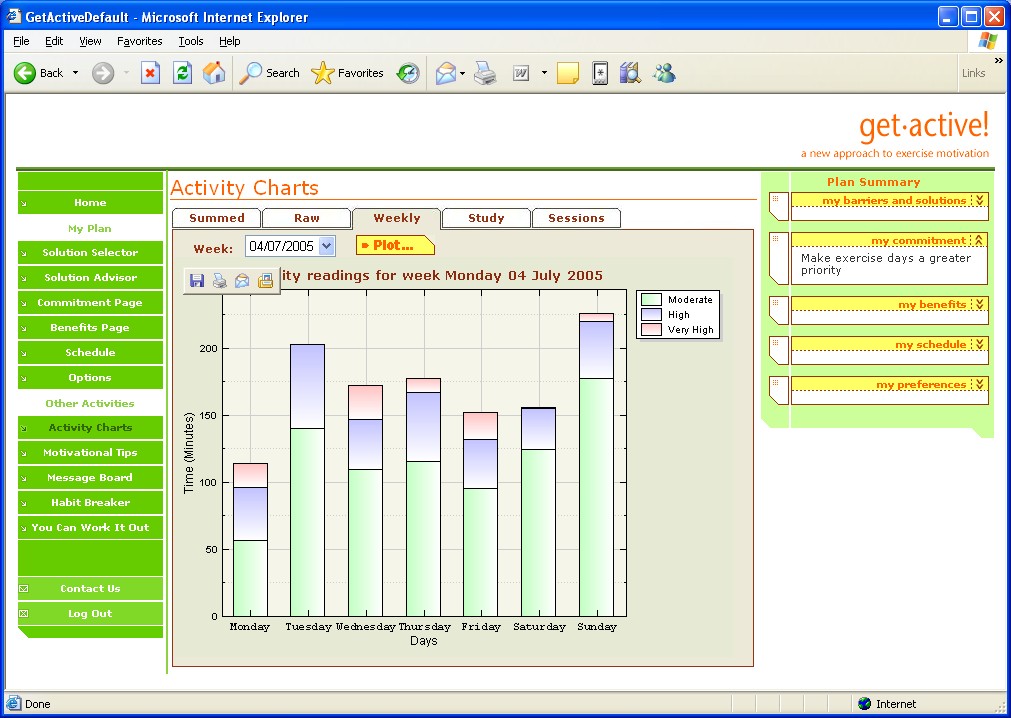
Task: Switch to the Summed tab
Action: [x=216, y=218]
